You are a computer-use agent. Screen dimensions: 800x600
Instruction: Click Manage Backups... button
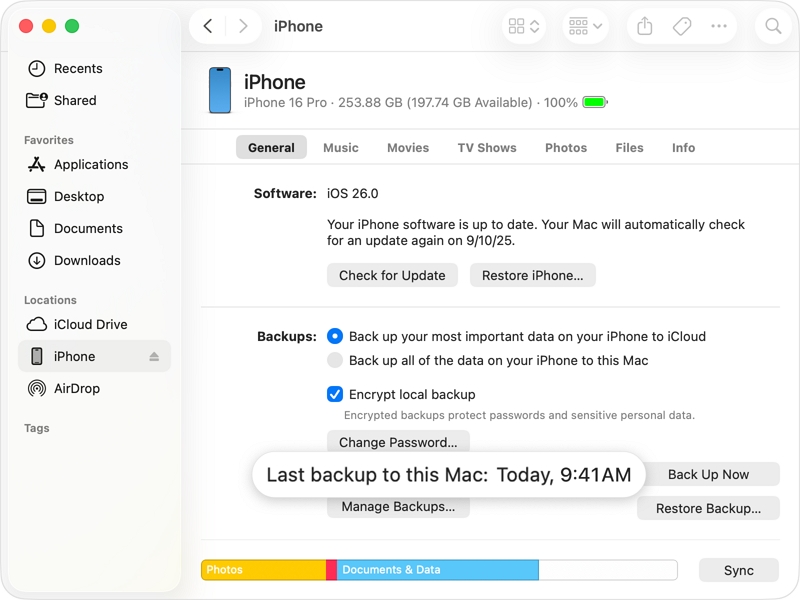click(x=398, y=507)
